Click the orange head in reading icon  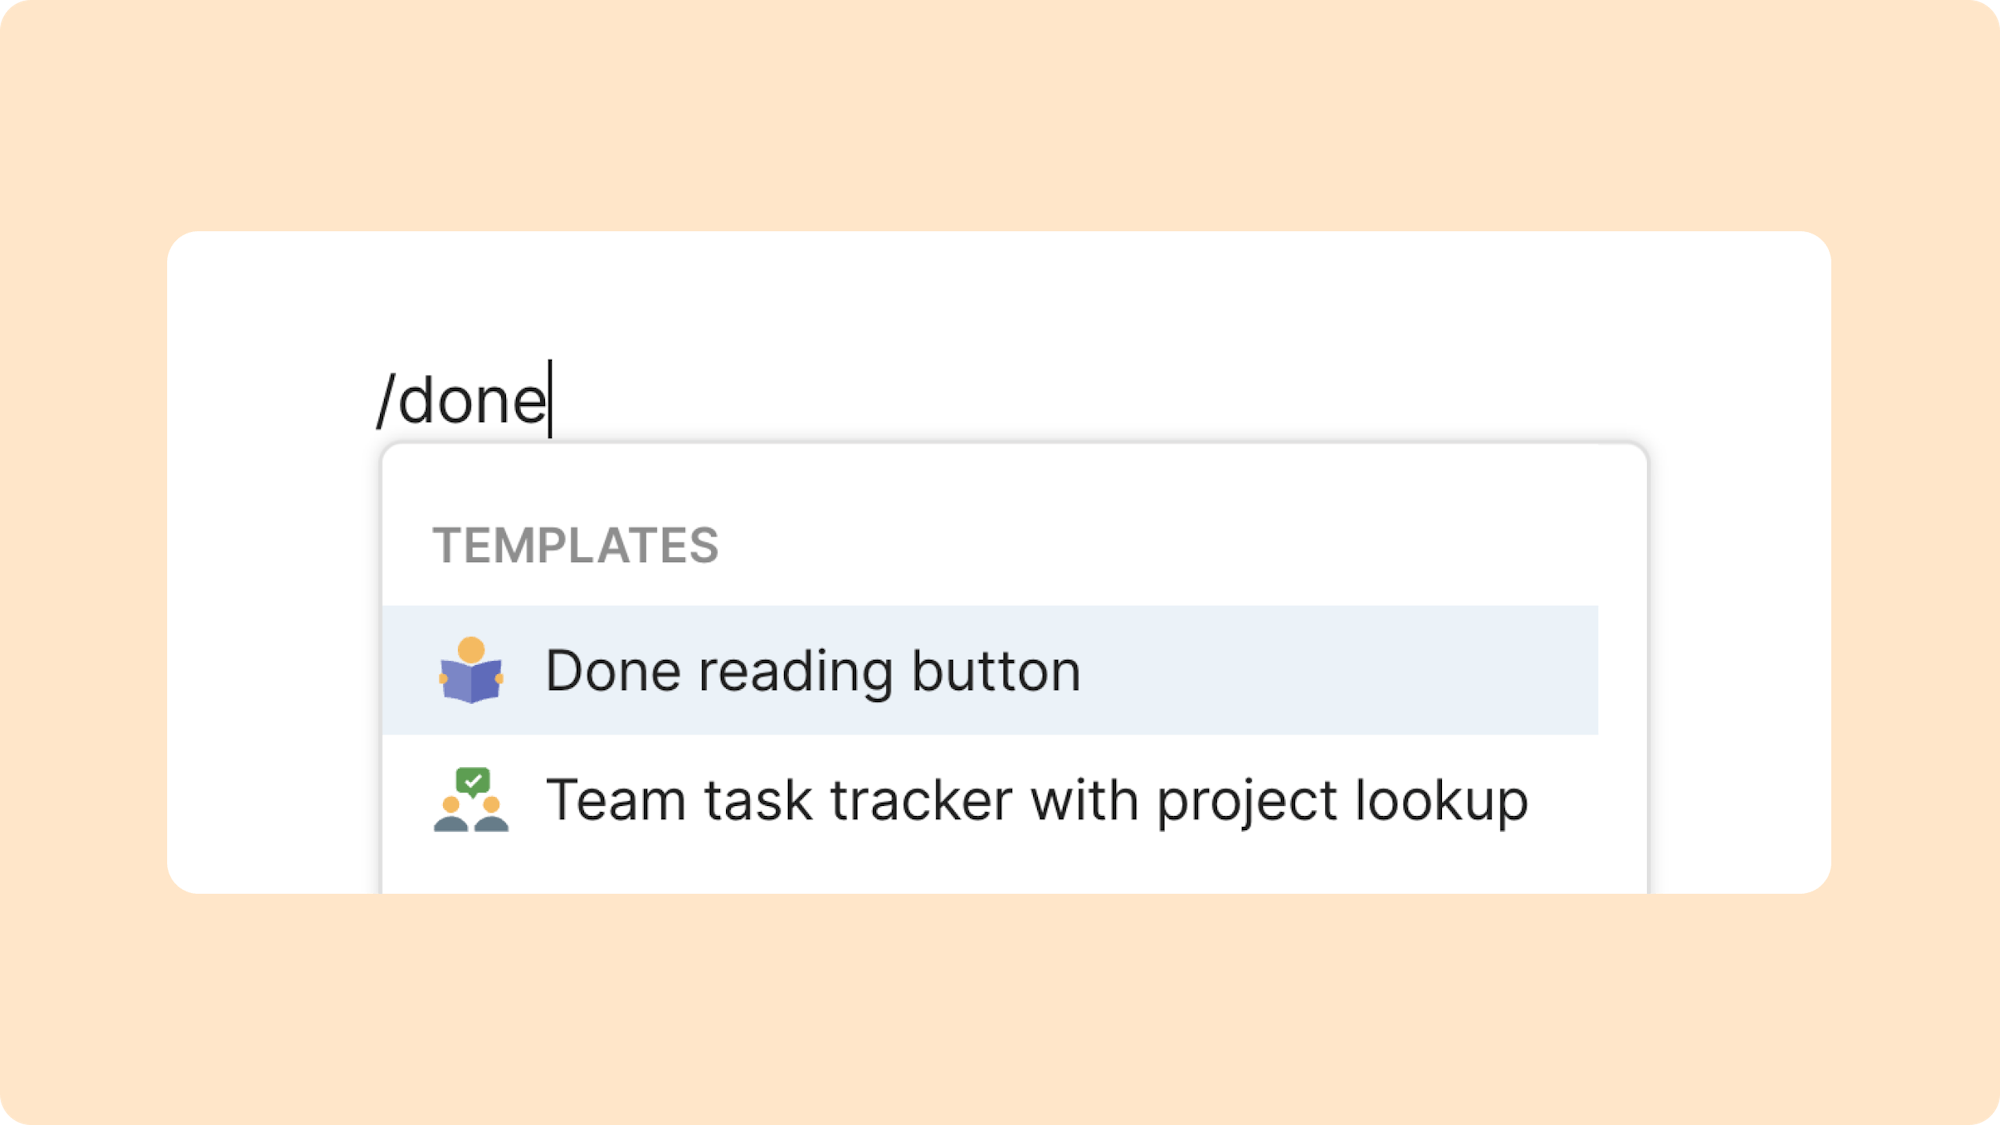pos(471,650)
